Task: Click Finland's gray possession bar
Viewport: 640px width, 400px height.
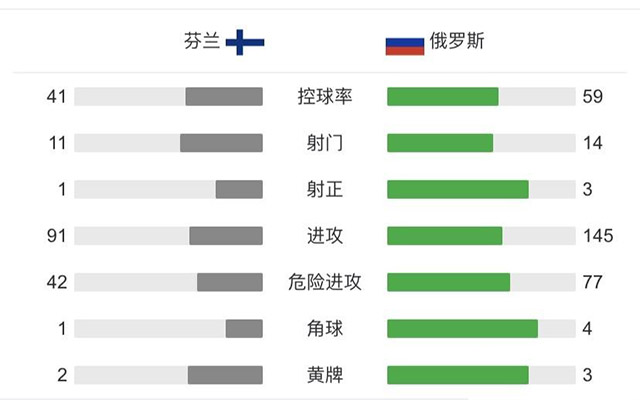Action: (224, 97)
